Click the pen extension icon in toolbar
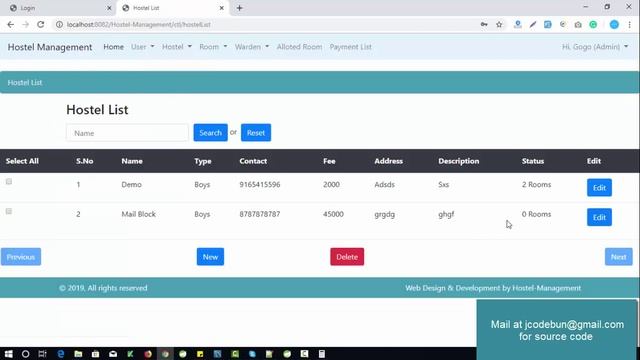The image size is (640, 360). click(x=533, y=24)
